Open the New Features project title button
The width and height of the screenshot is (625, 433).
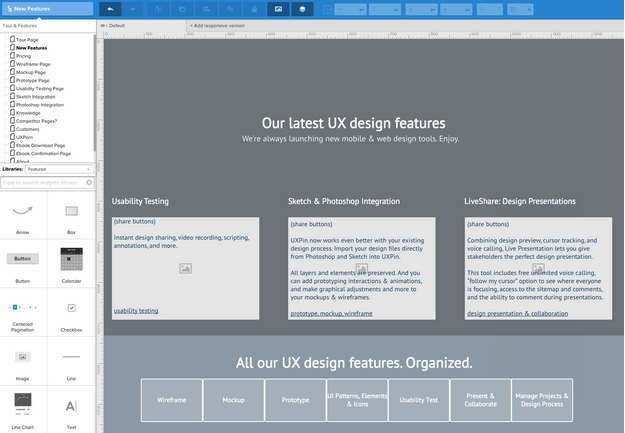point(47,9)
